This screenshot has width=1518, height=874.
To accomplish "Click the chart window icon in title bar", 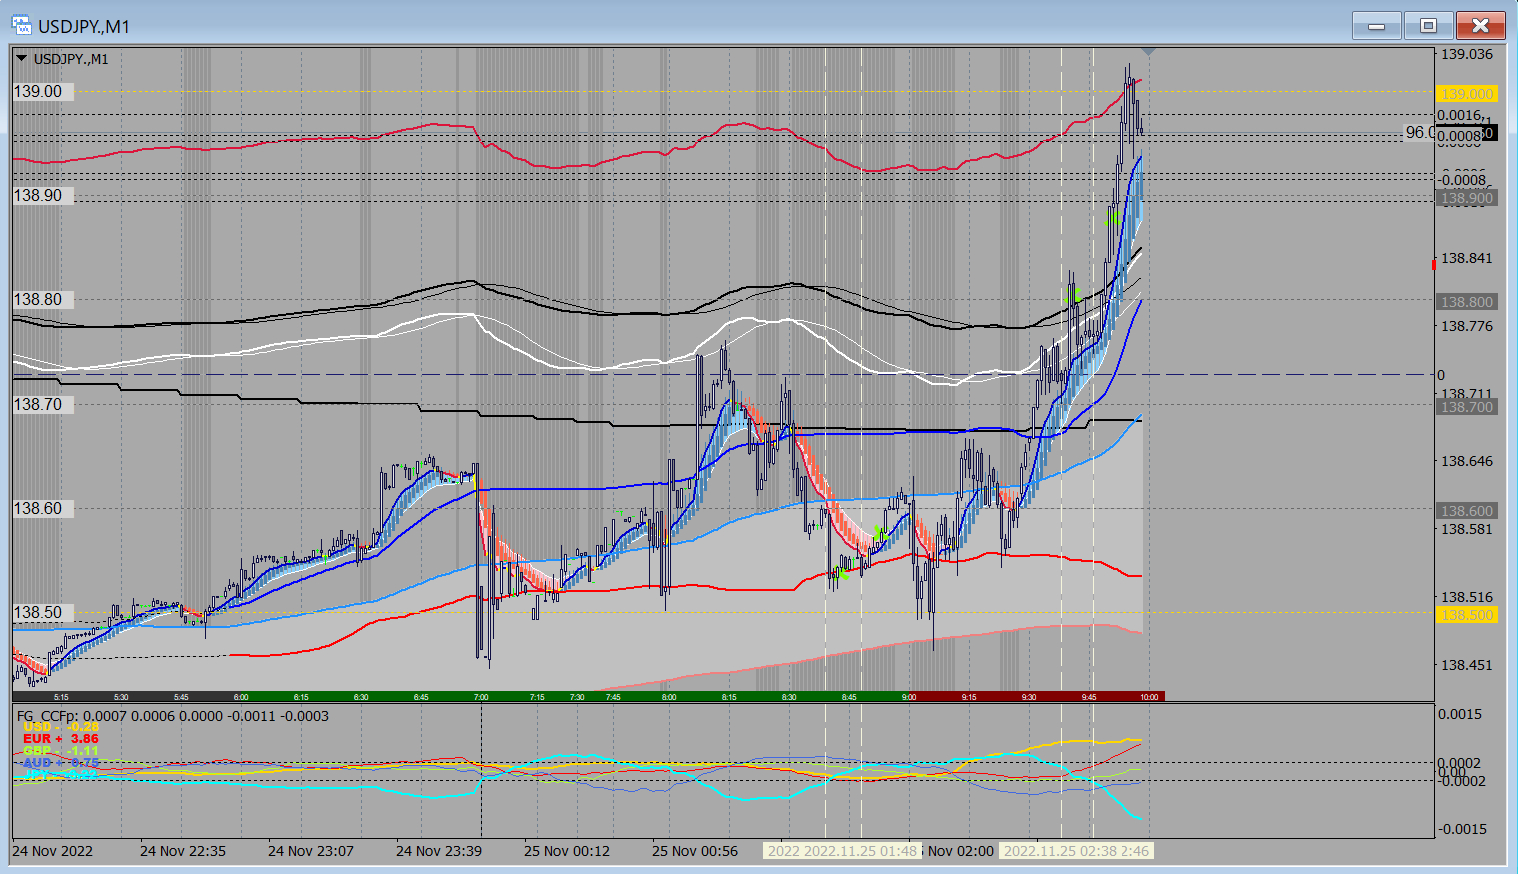I will 20,25.
